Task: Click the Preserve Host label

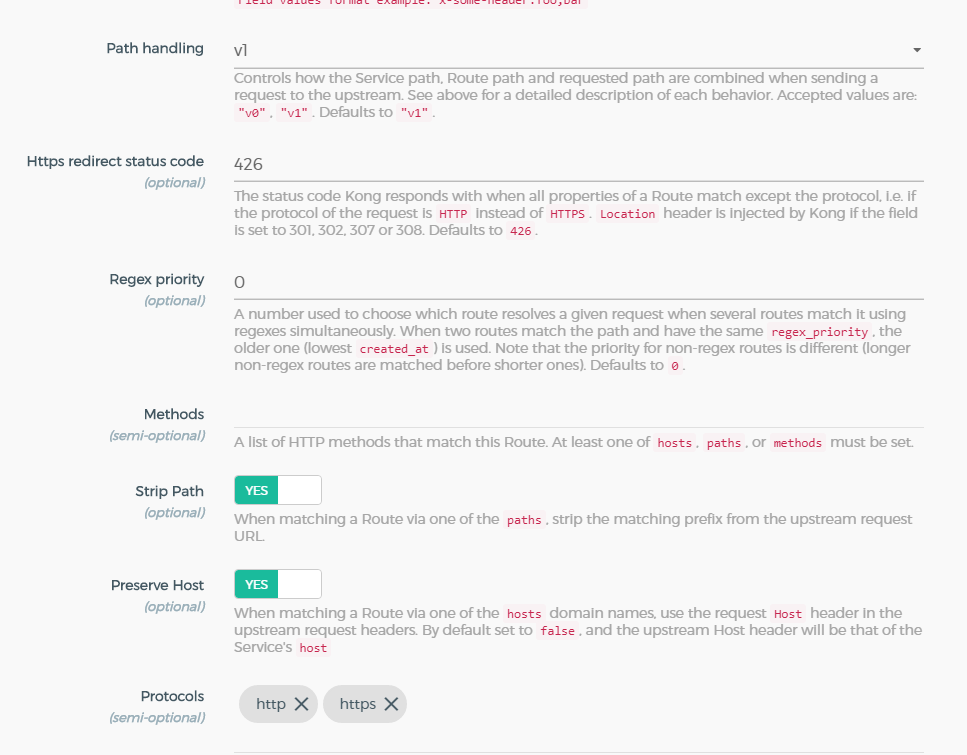Action: (x=157, y=585)
